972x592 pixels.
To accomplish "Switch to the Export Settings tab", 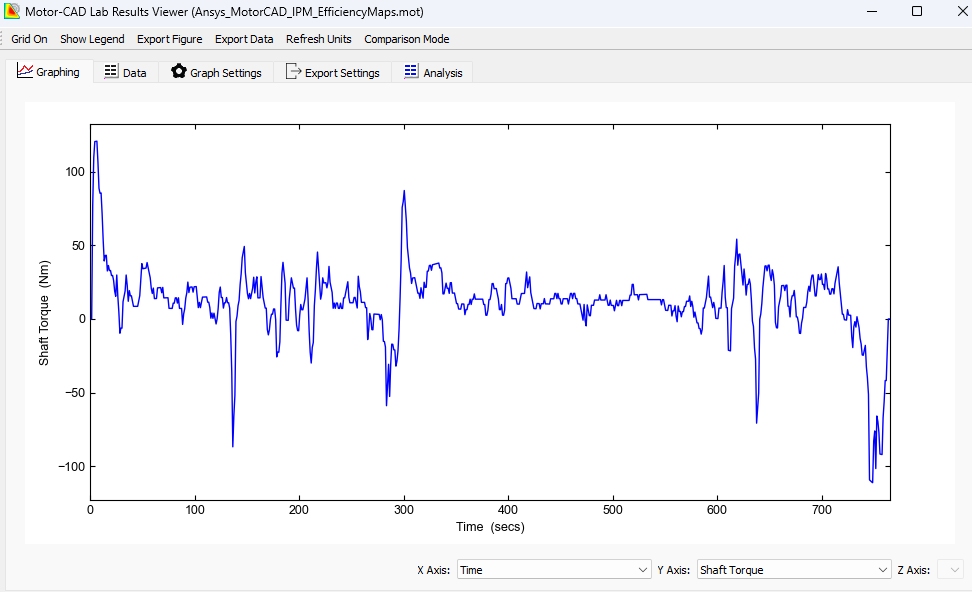I will [333, 71].
